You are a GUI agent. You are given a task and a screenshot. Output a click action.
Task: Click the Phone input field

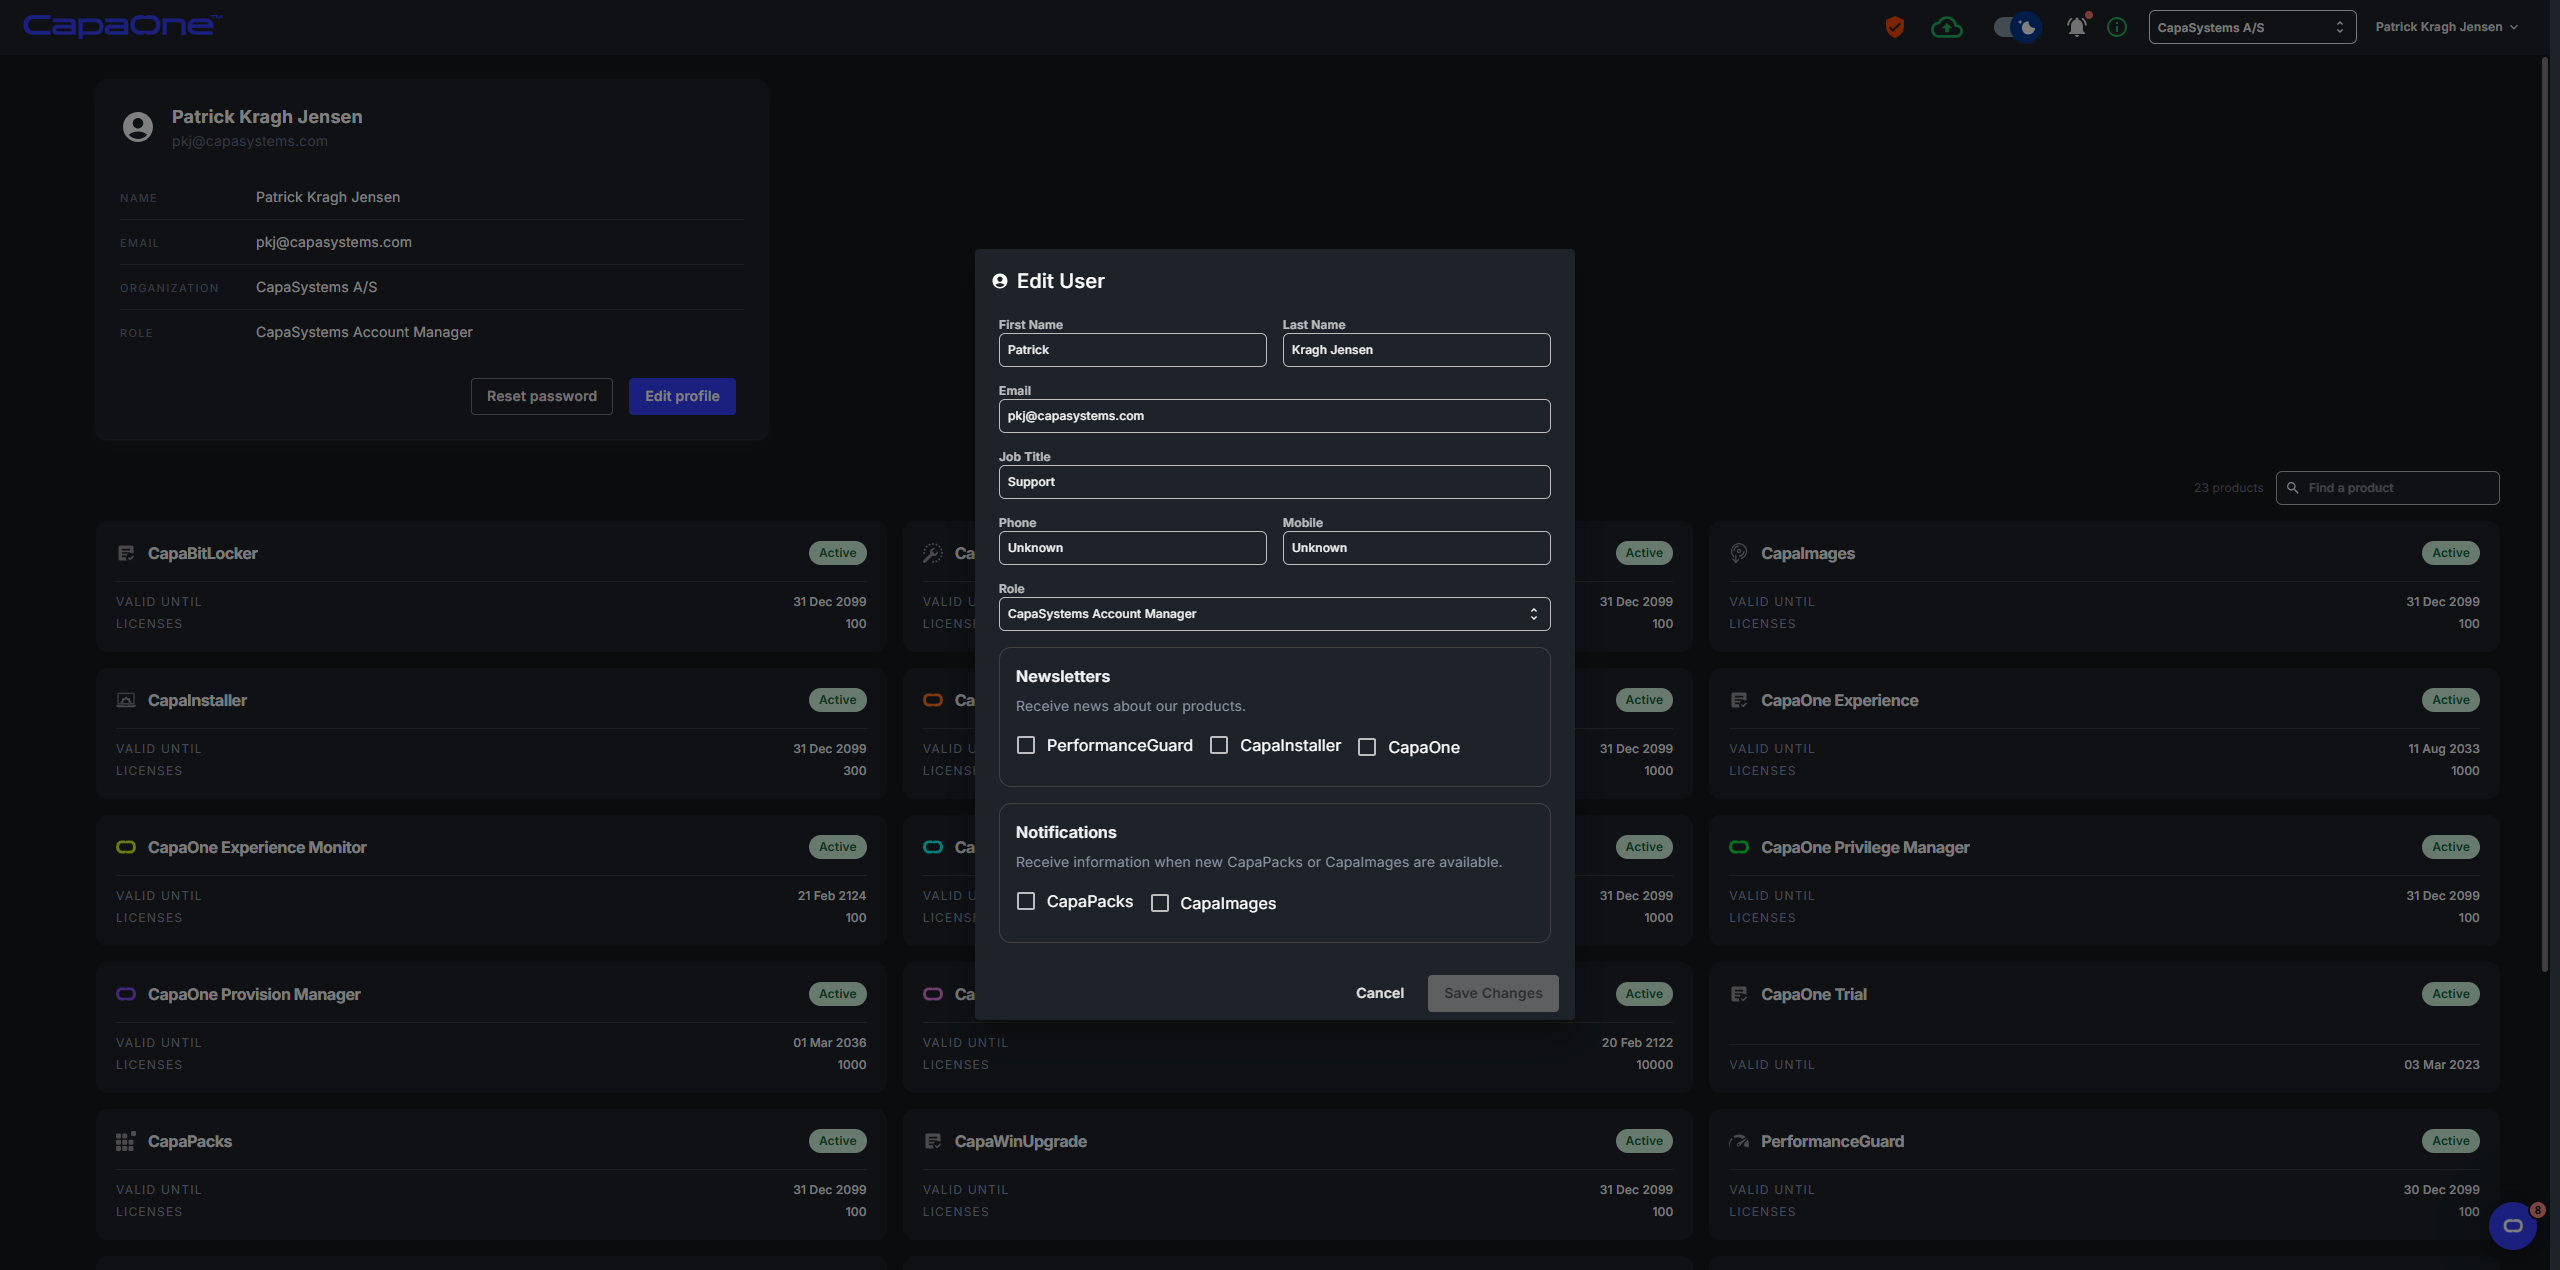1132,548
